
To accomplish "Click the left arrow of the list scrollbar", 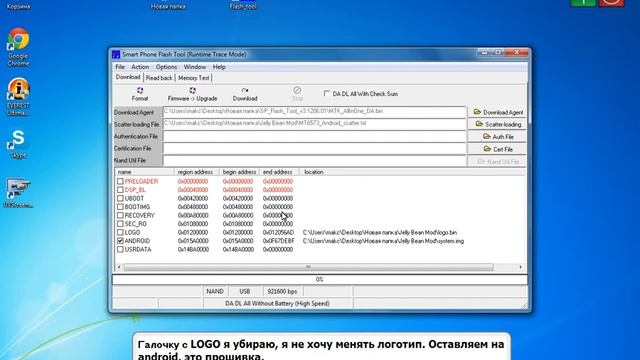I will click(119, 267).
